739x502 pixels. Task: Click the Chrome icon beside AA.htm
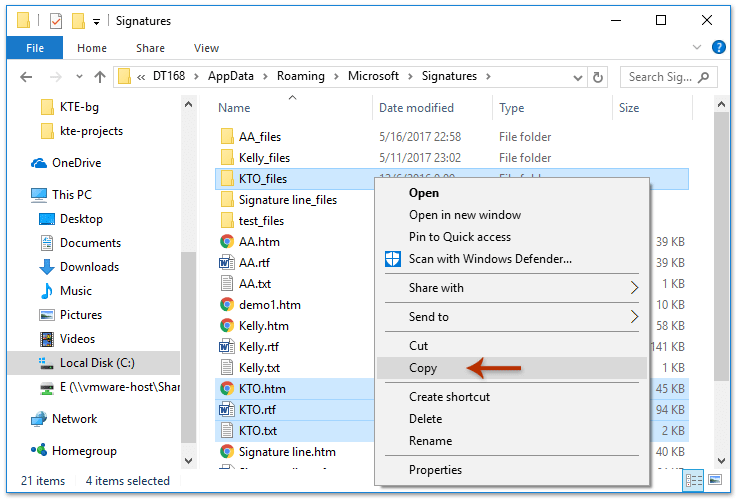(x=227, y=241)
